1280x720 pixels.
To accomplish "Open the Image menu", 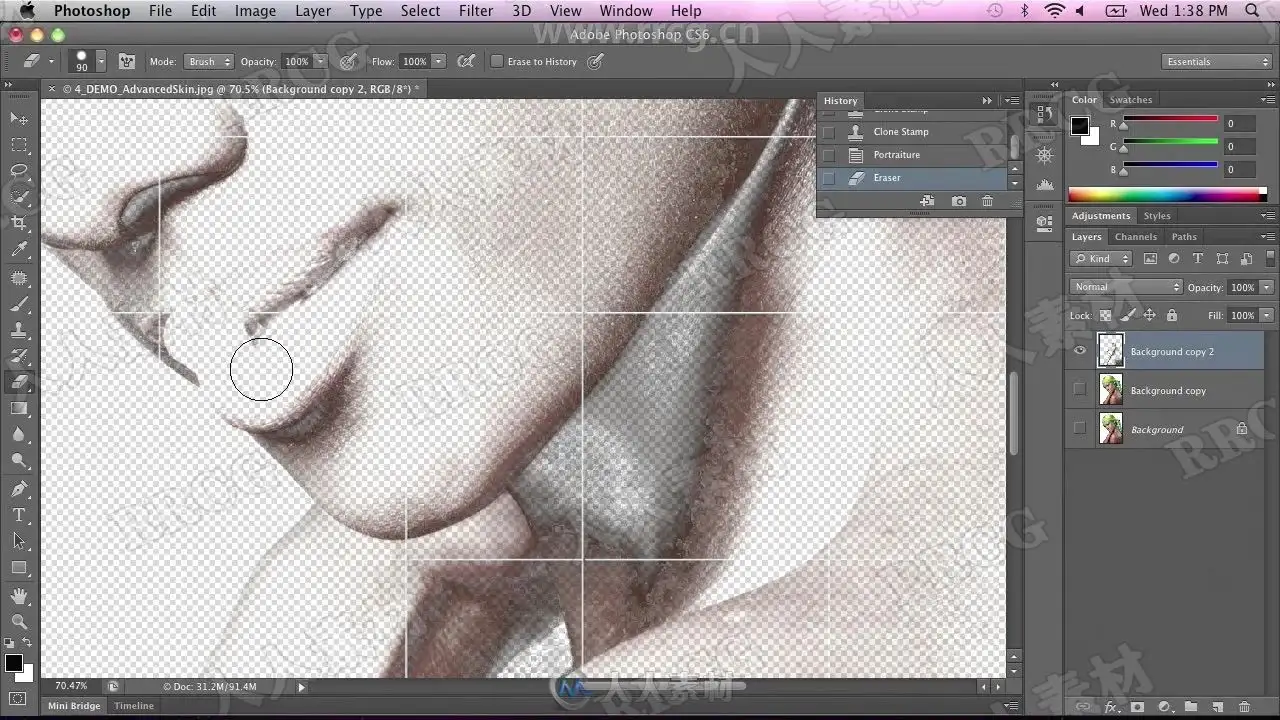I will (x=255, y=11).
